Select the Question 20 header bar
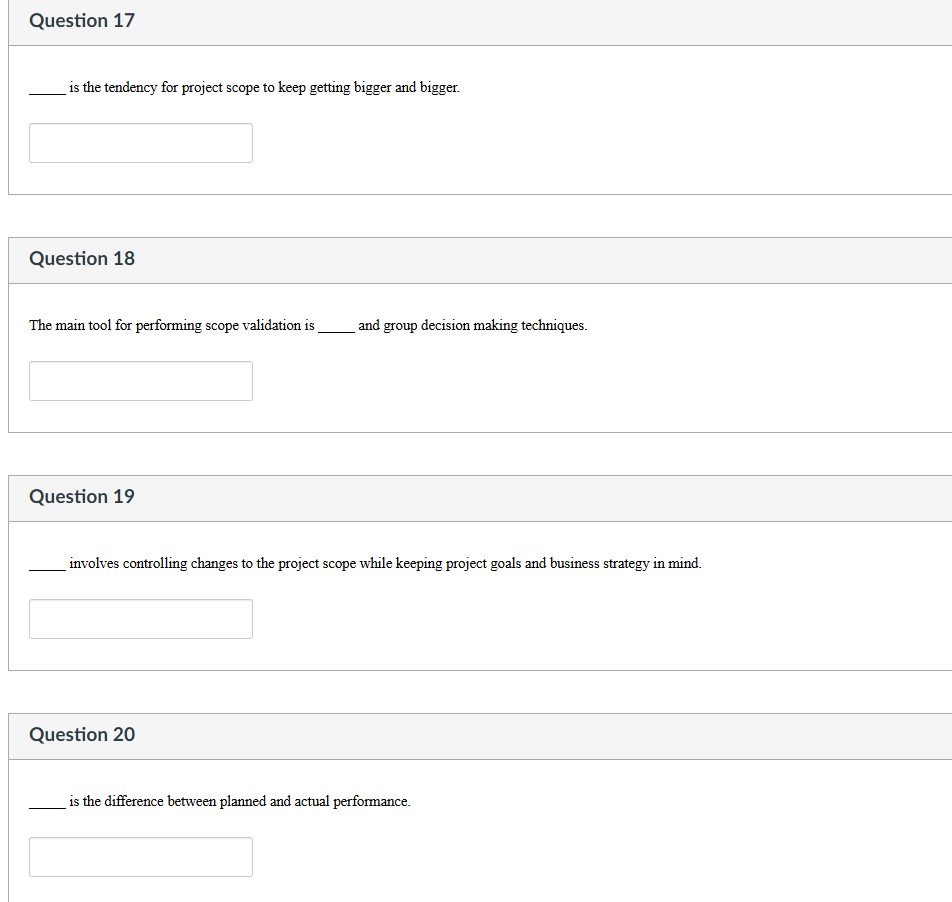 (x=476, y=734)
